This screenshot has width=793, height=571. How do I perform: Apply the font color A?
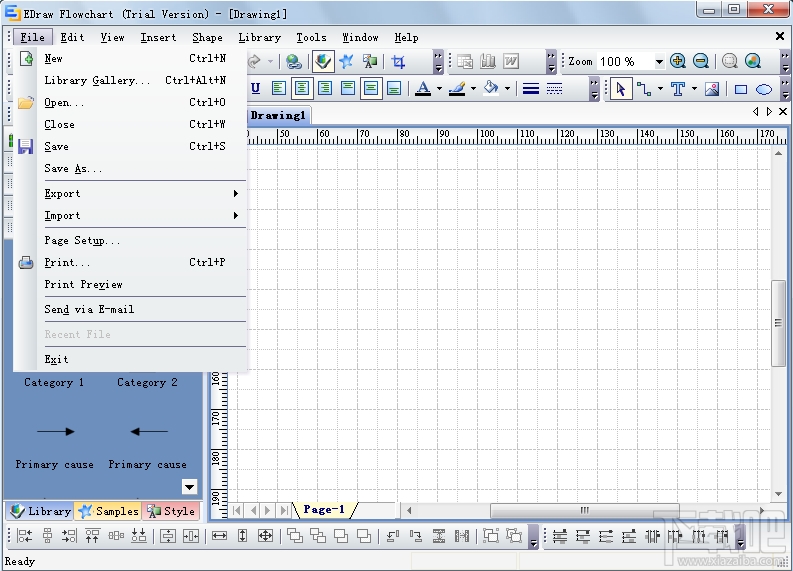423,89
